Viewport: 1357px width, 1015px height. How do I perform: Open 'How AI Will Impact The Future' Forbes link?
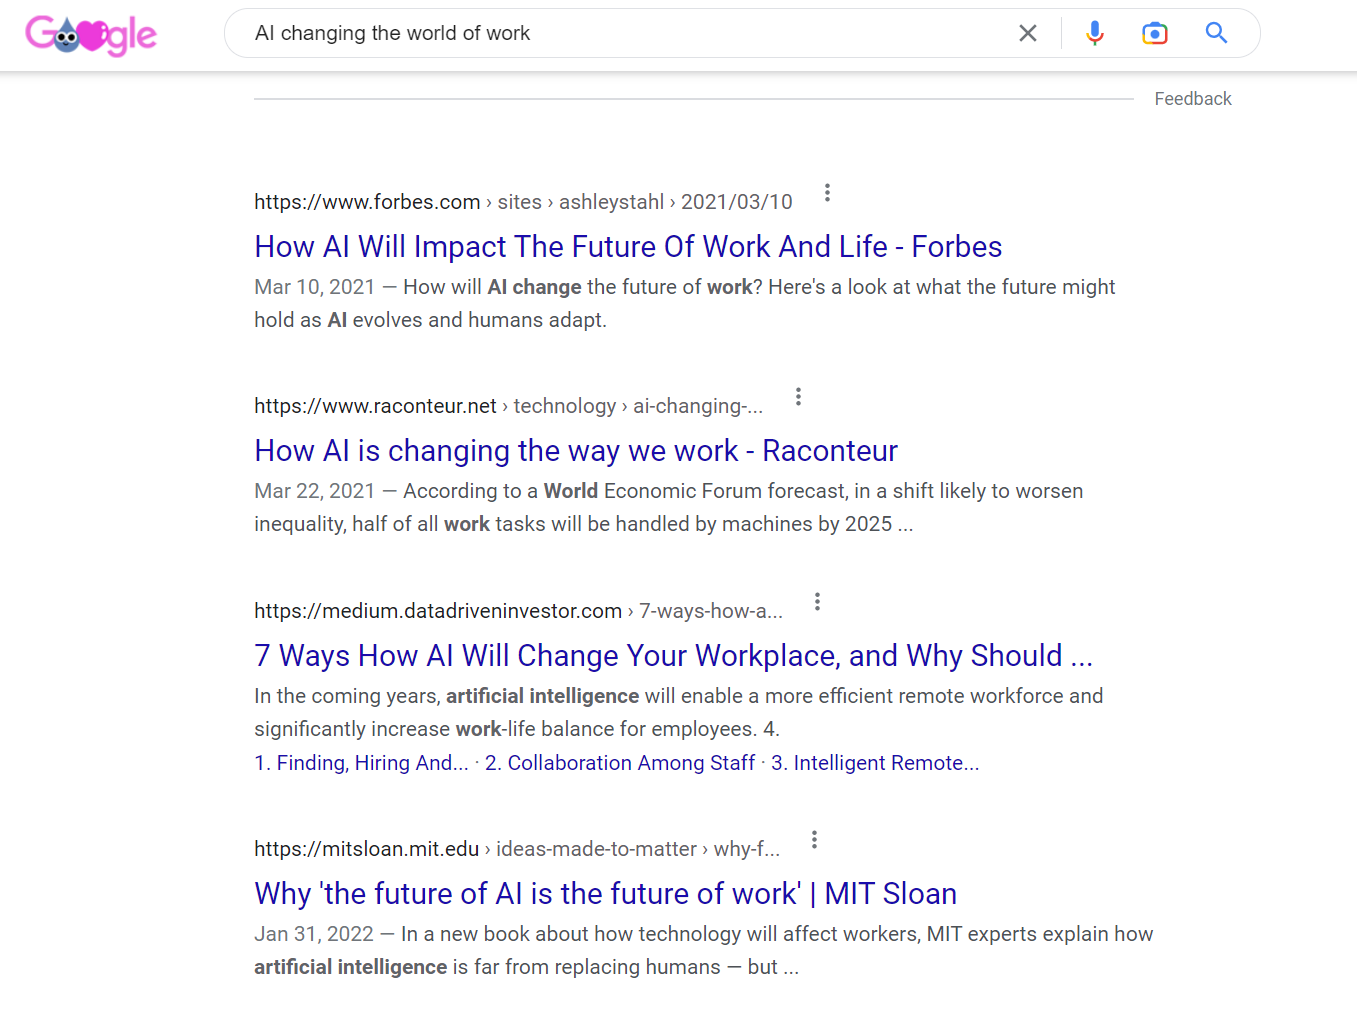(628, 247)
